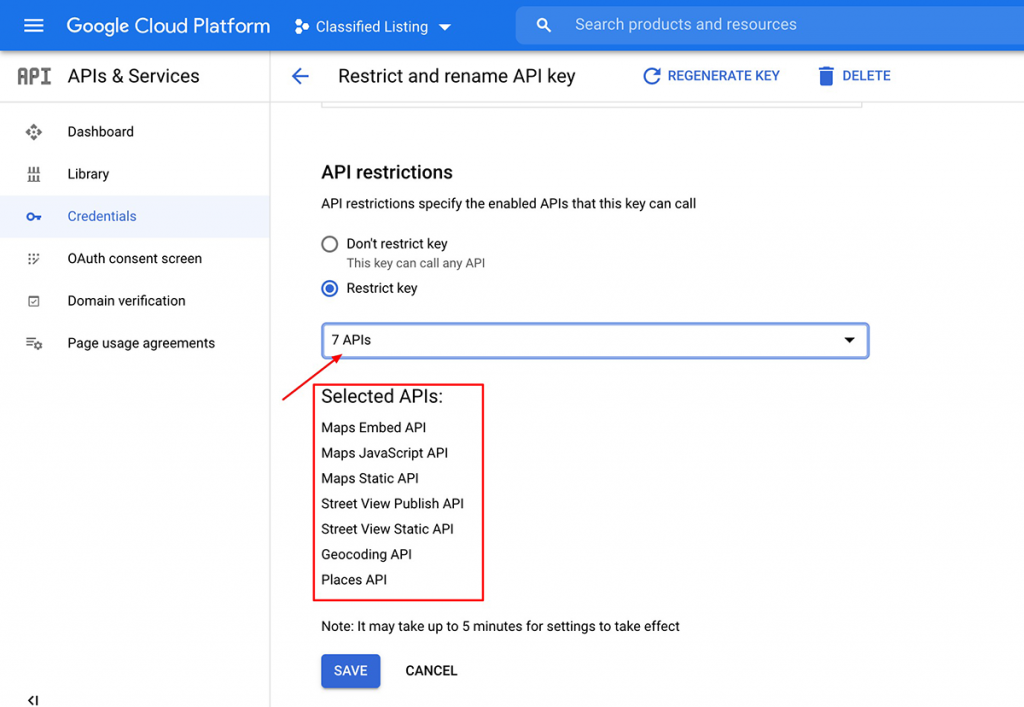Click the API logo icon
The width and height of the screenshot is (1024, 707).
click(x=34, y=76)
